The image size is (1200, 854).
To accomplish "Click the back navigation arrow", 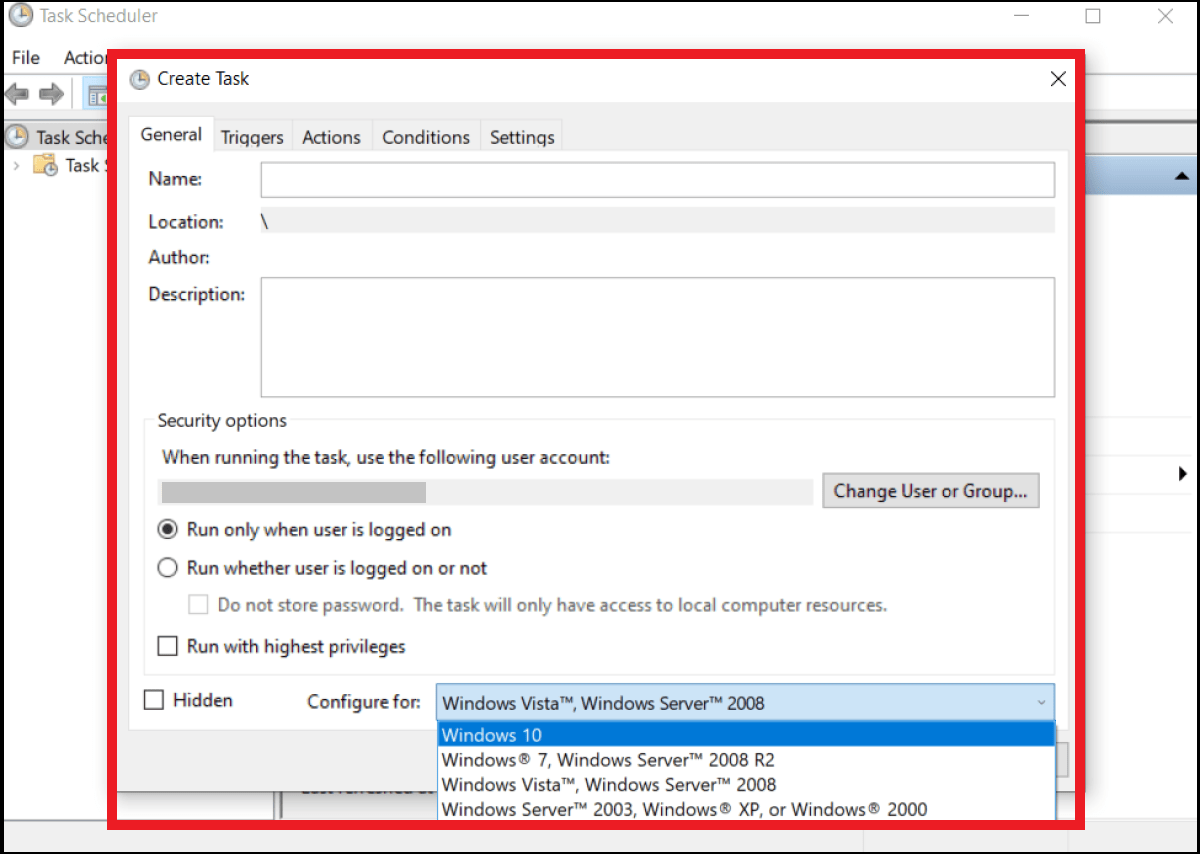I will [x=16, y=93].
